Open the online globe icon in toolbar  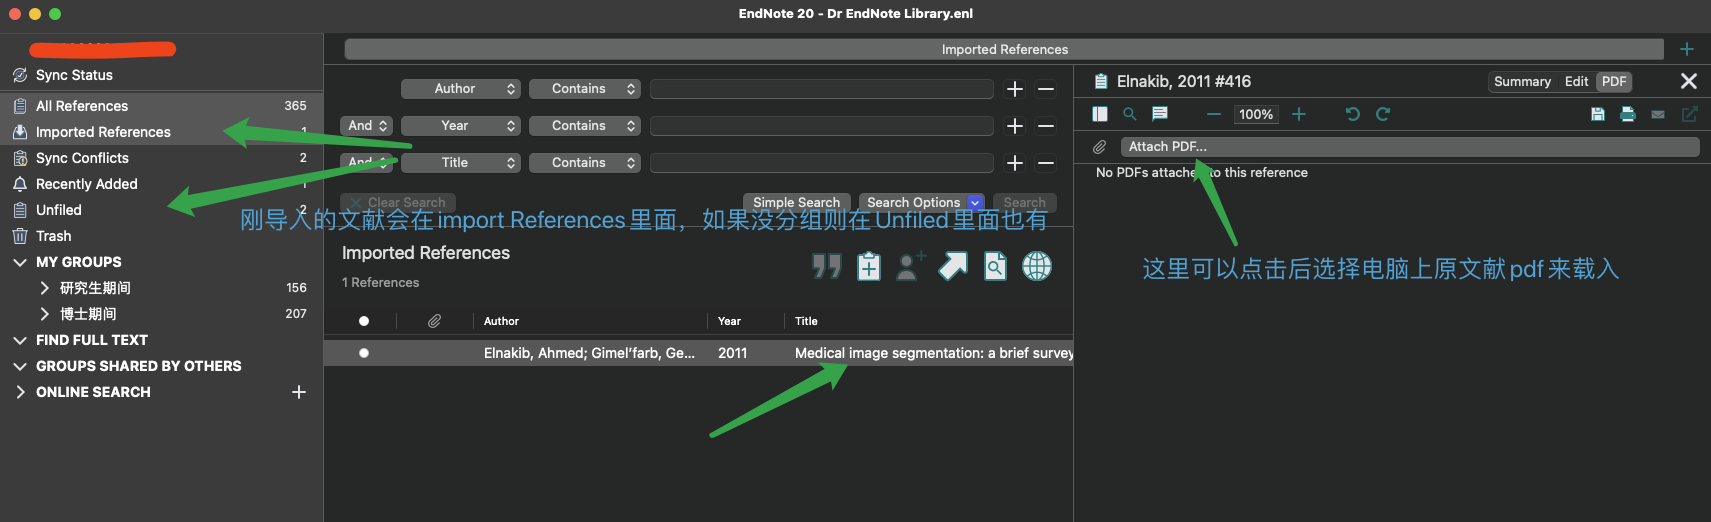[1037, 266]
